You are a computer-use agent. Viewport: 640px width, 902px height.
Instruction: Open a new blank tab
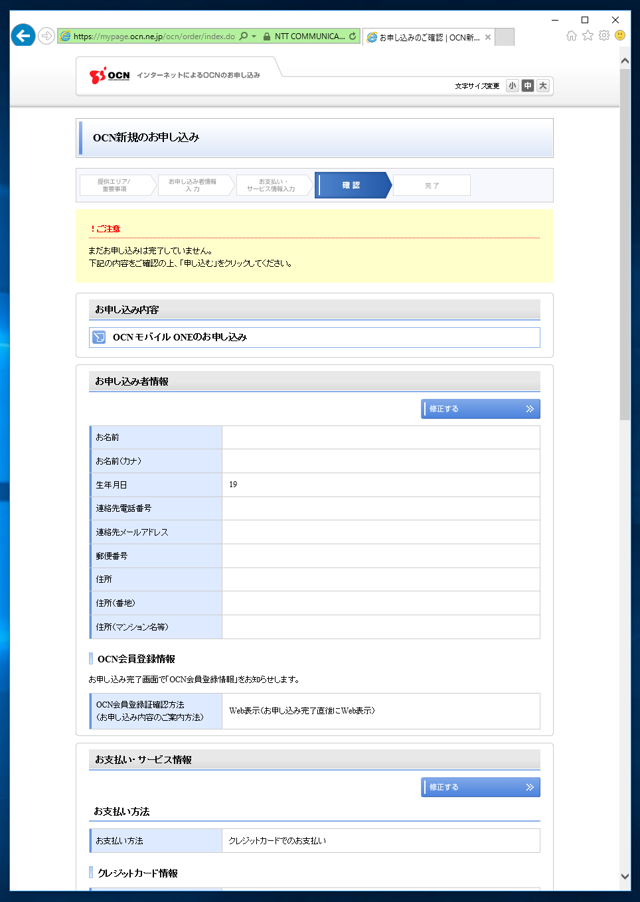504,37
